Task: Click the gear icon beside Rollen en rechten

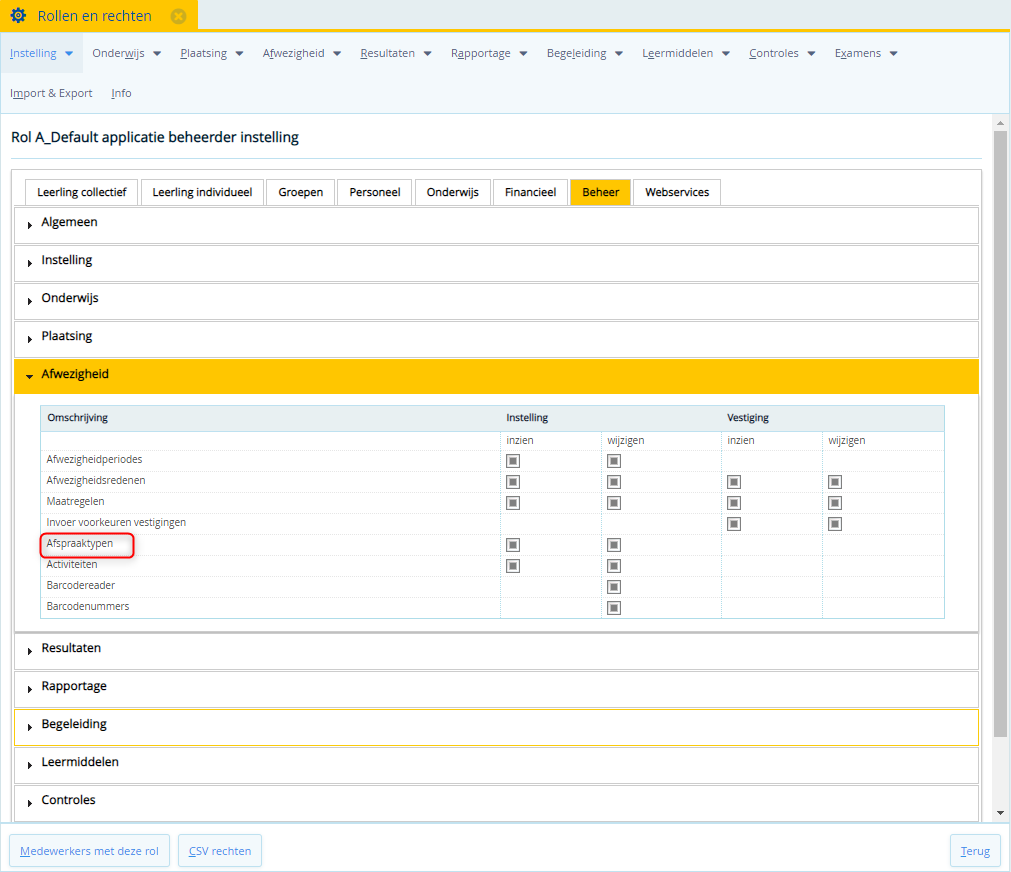Action: pyautogui.click(x=18, y=15)
